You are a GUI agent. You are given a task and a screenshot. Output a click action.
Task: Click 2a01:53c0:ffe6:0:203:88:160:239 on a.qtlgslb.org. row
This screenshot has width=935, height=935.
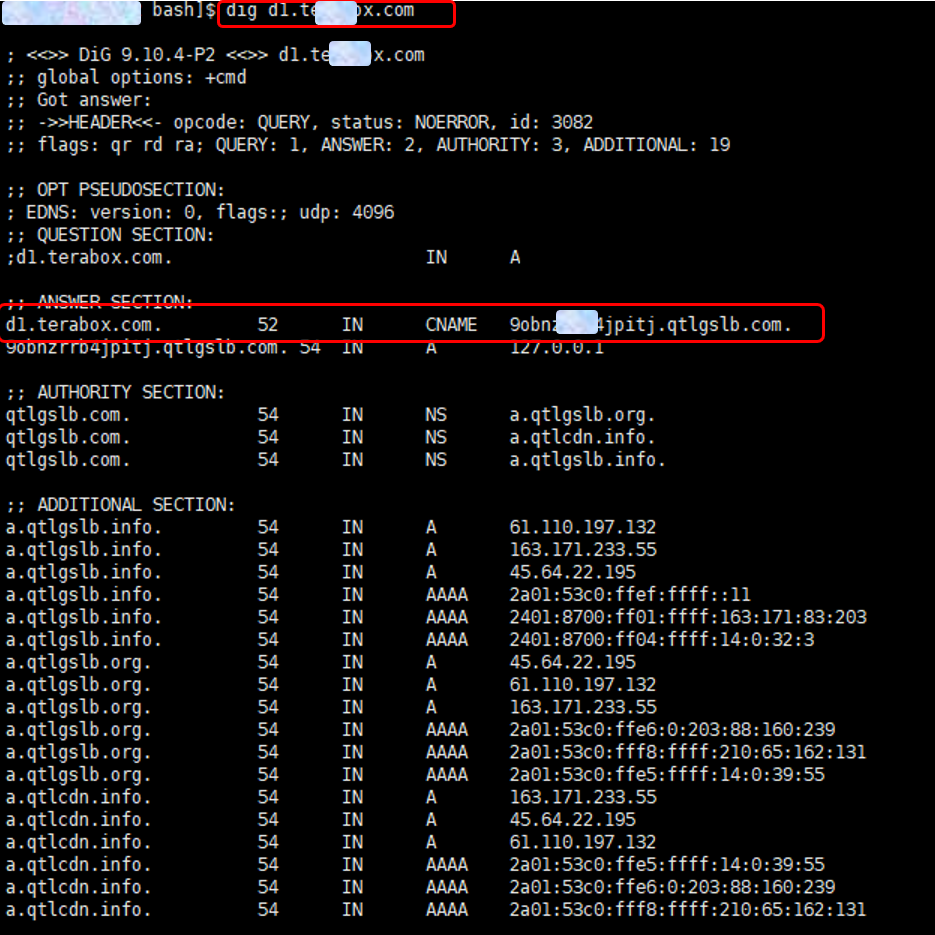click(672, 730)
